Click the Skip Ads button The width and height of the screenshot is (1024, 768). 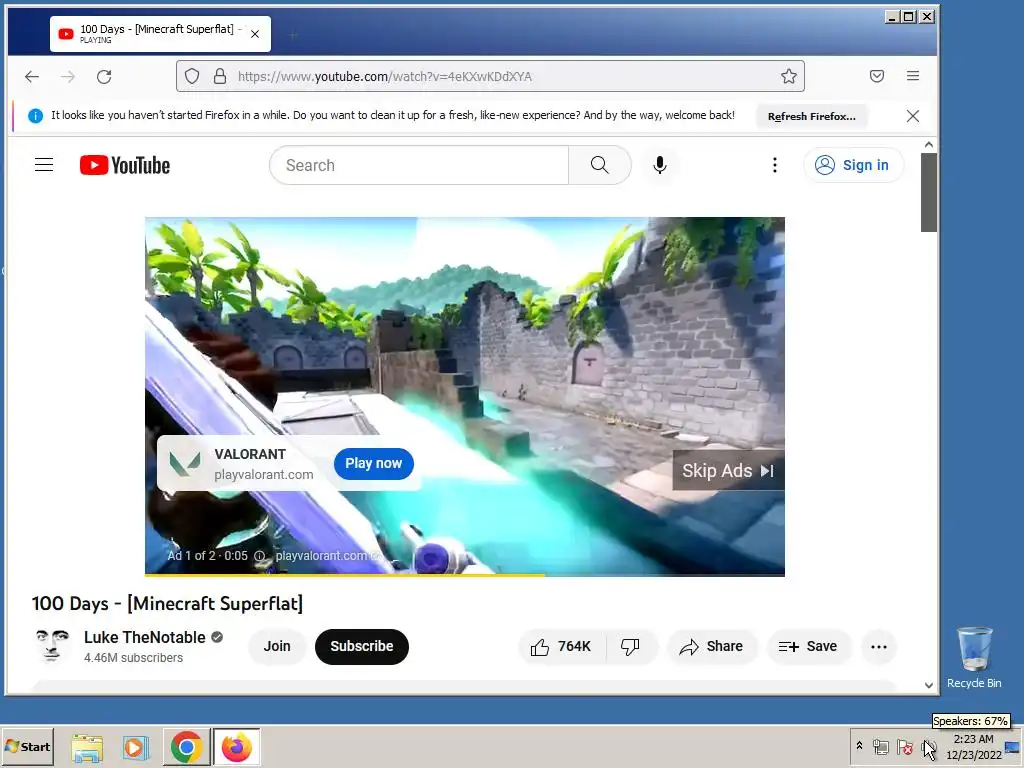(x=728, y=471)
